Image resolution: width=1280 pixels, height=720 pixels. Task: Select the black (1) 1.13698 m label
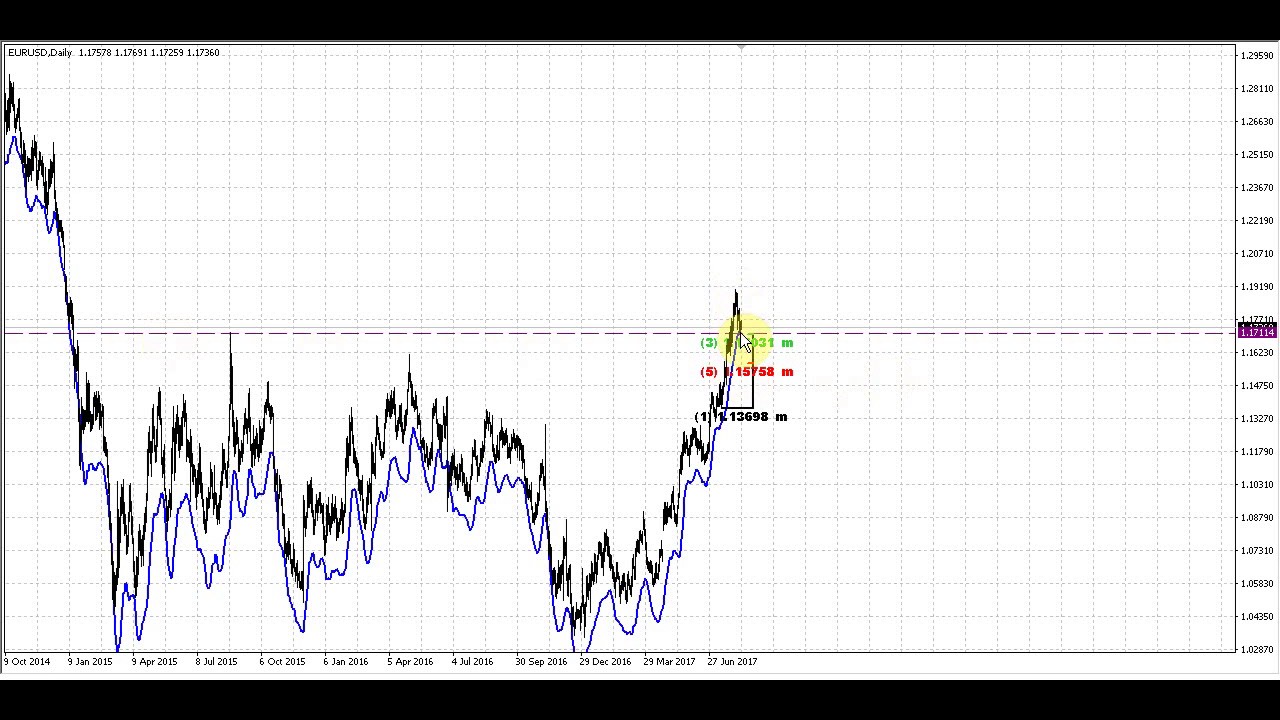click(x=741, y=417)
